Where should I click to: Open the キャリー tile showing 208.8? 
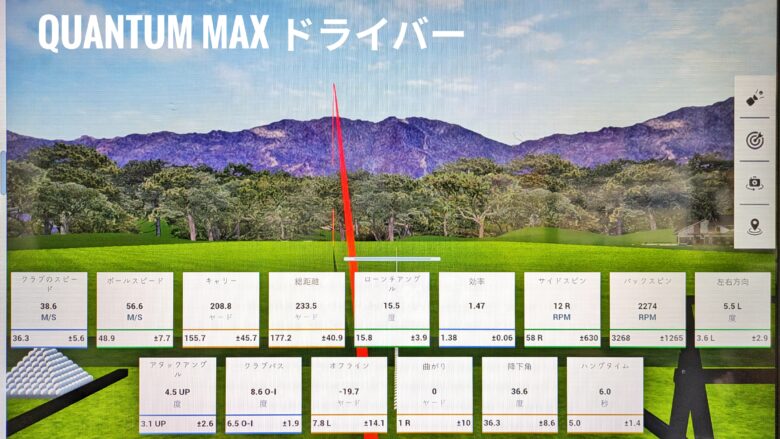(221, 309)
